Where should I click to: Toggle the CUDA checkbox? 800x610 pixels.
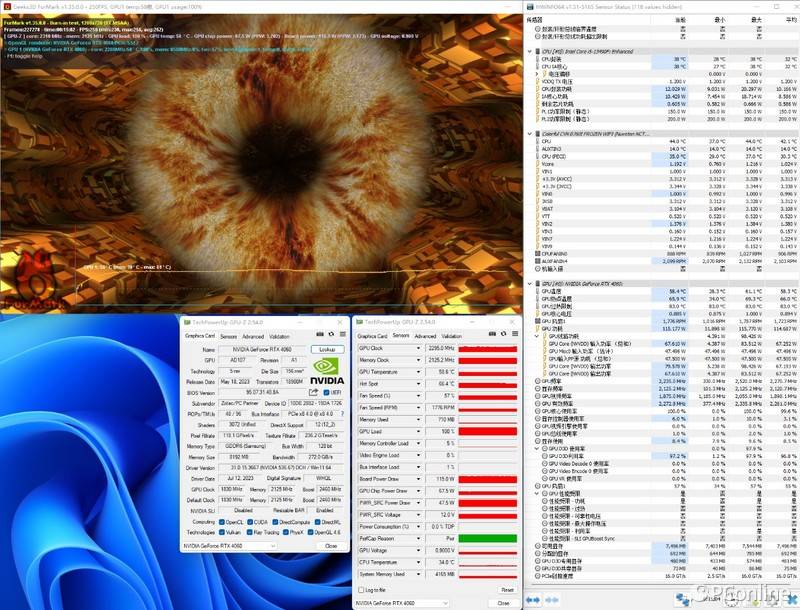250,522
